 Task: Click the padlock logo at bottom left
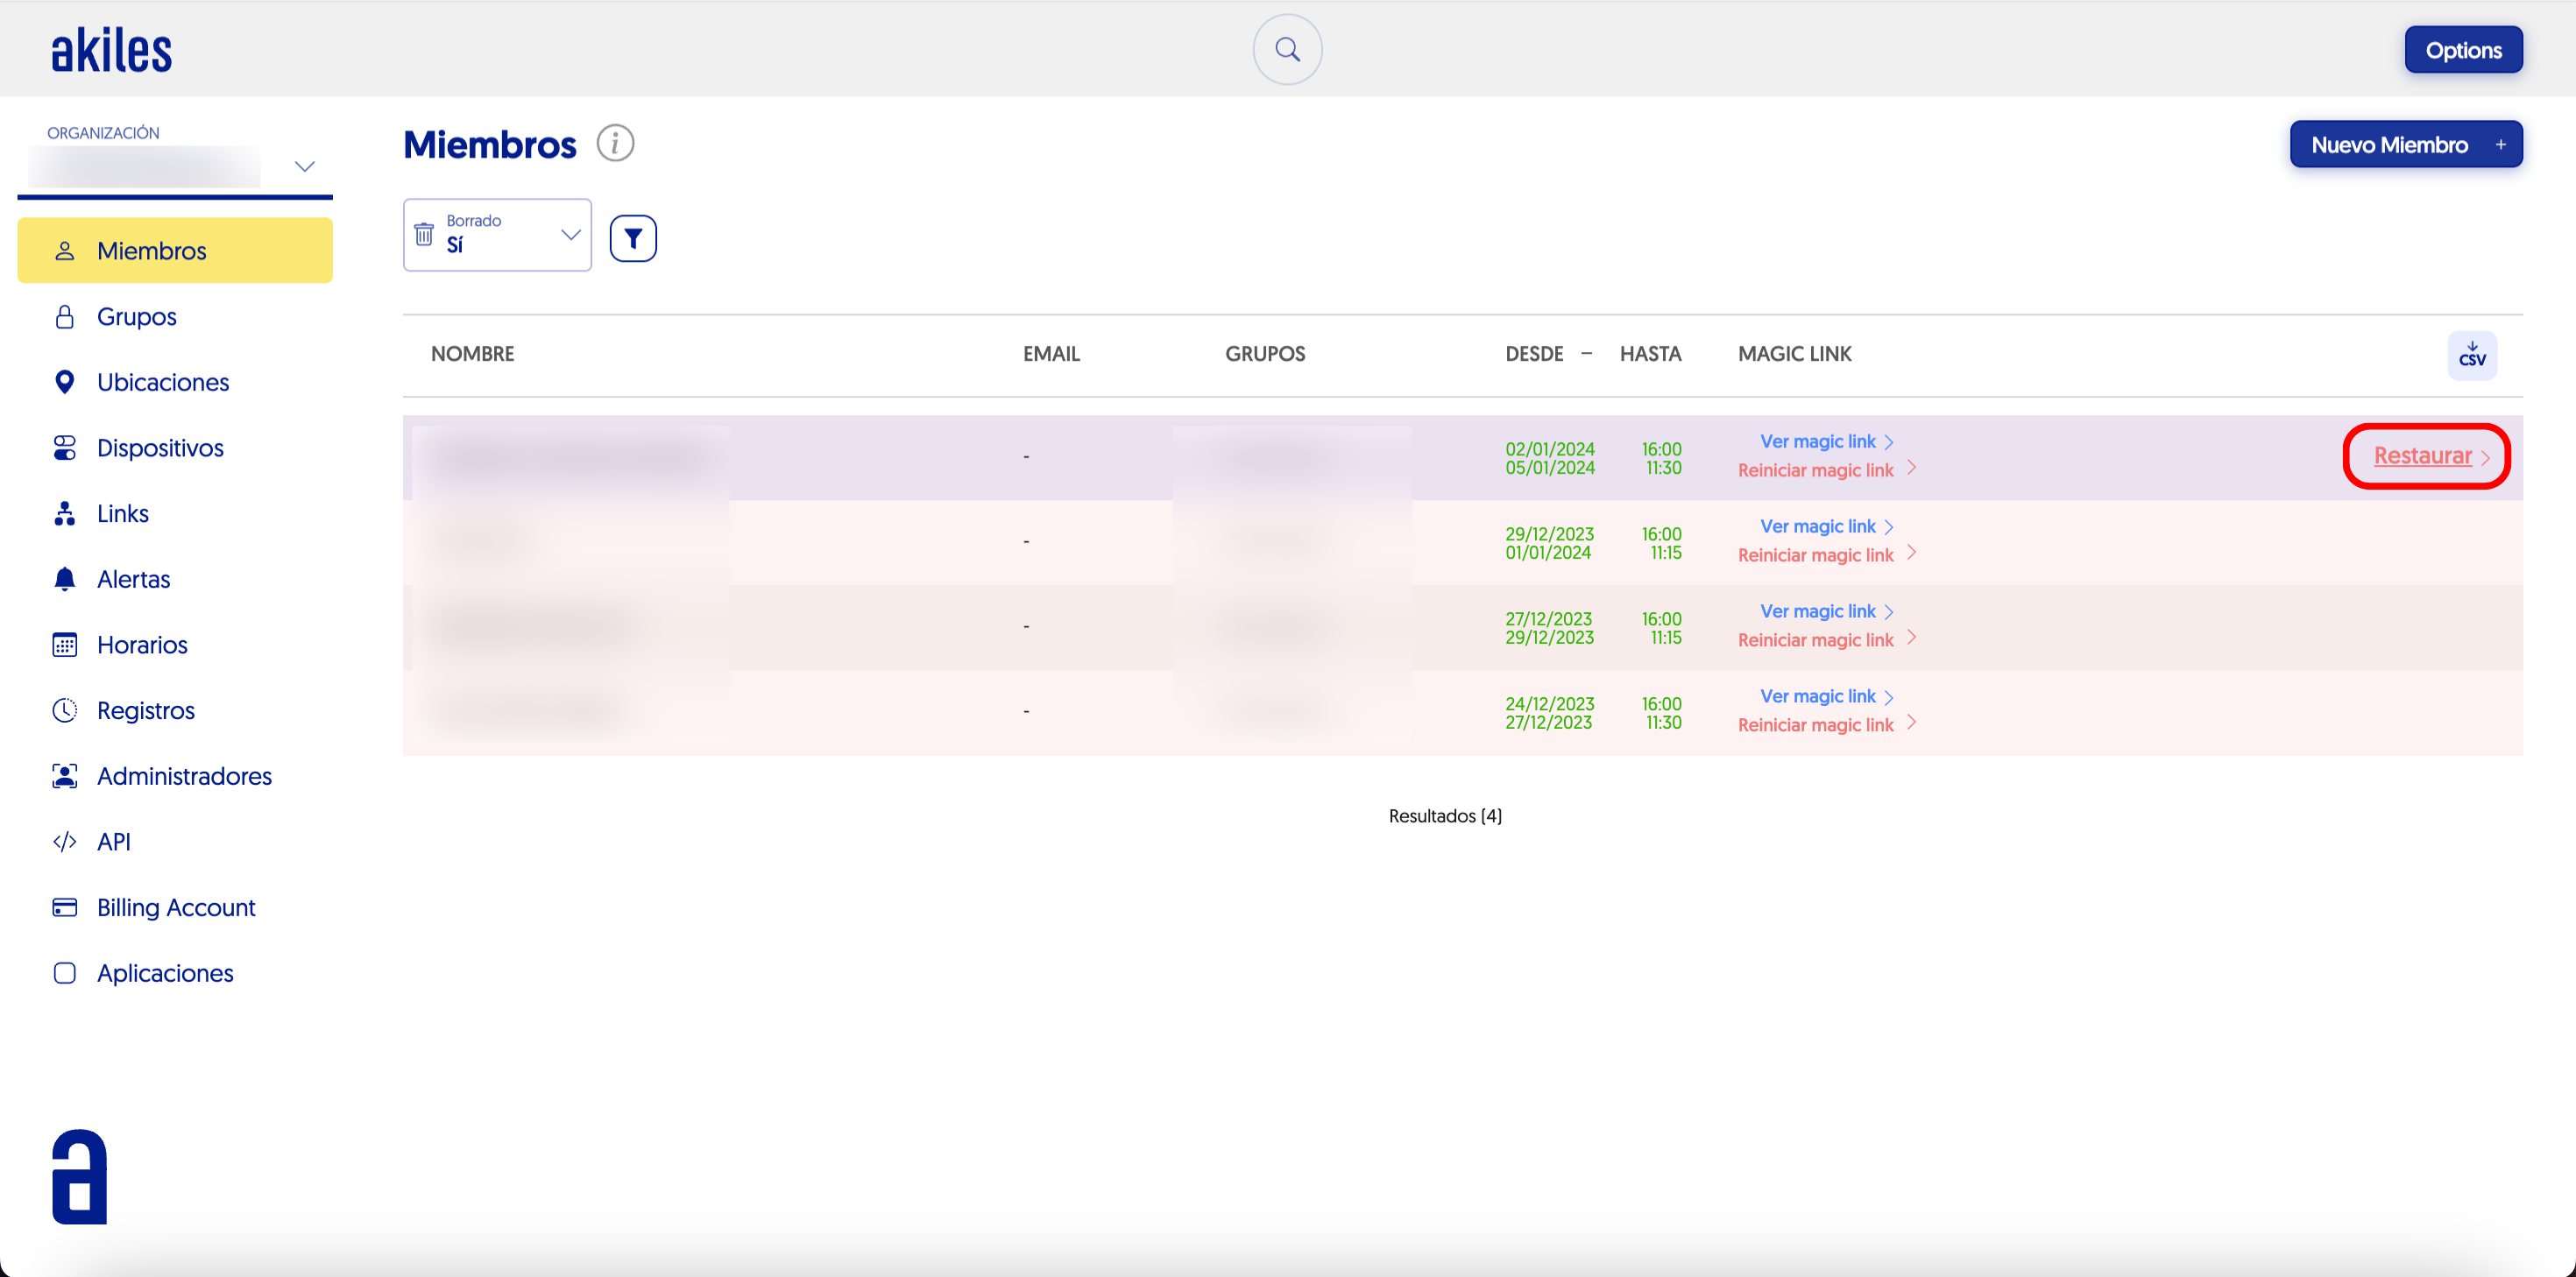tap(79, 1176)
